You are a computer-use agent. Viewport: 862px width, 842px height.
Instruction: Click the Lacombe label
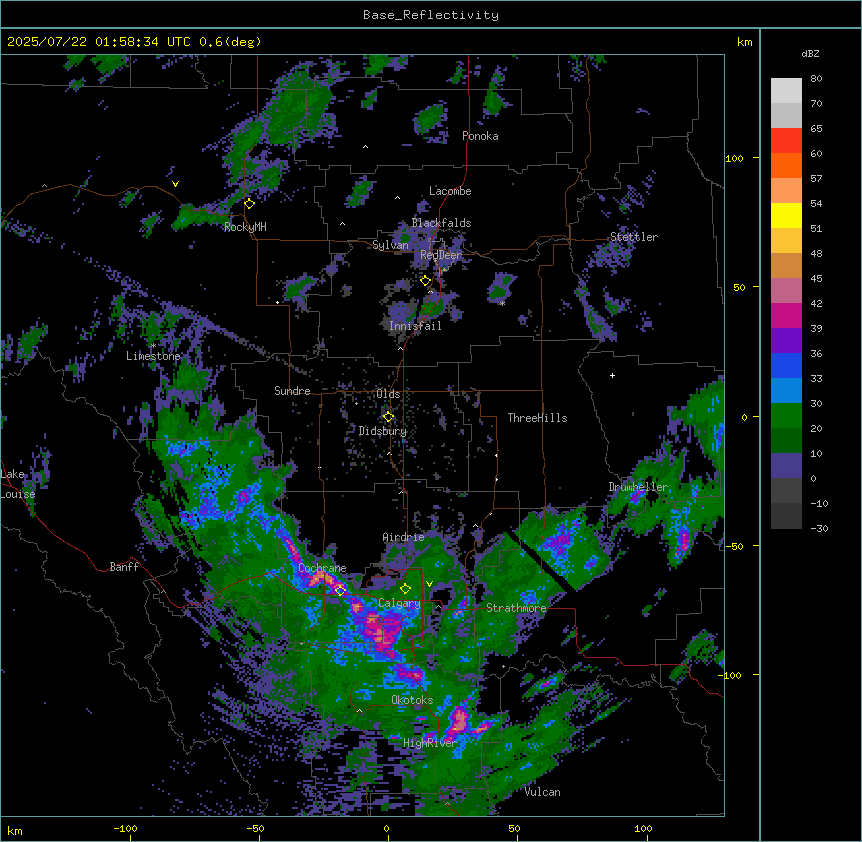click(x=450, y=191)
